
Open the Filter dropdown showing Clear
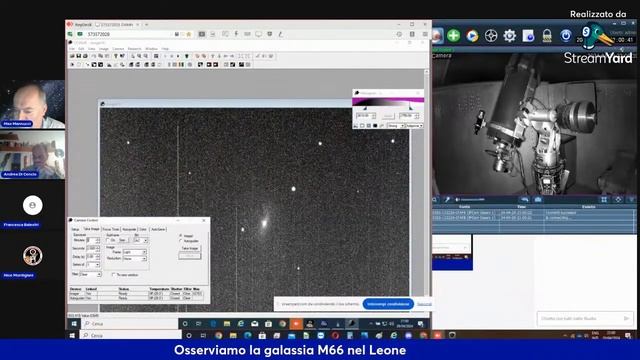(90, 274)
